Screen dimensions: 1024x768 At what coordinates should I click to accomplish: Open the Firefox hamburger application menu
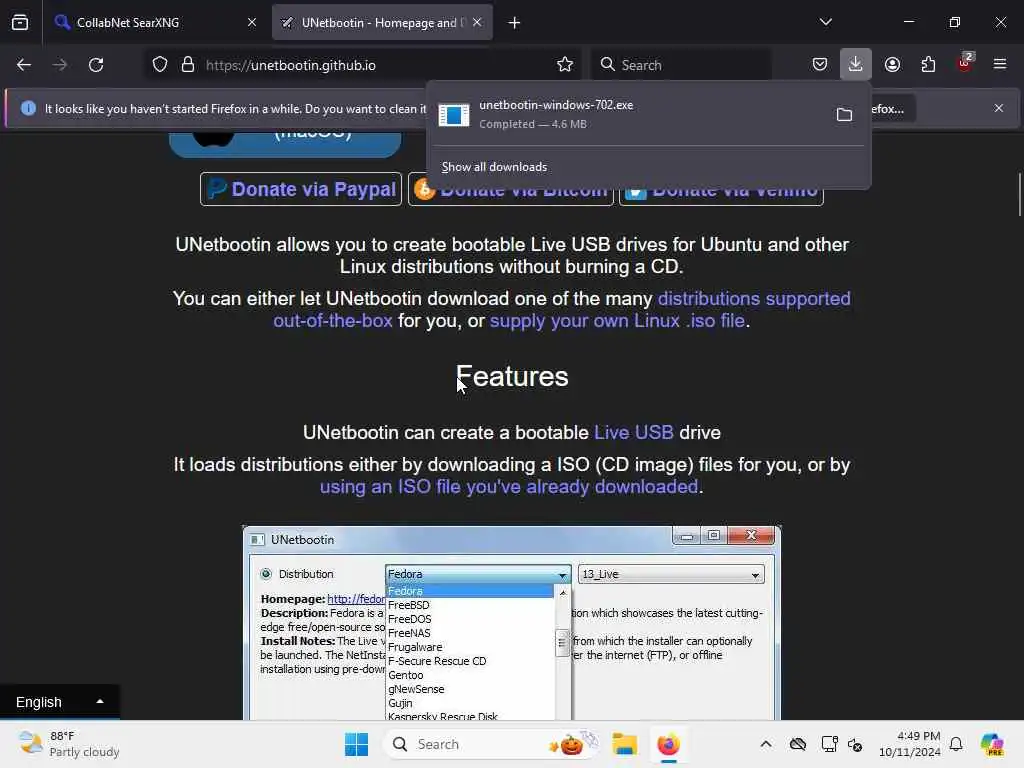click(1000, 65)
